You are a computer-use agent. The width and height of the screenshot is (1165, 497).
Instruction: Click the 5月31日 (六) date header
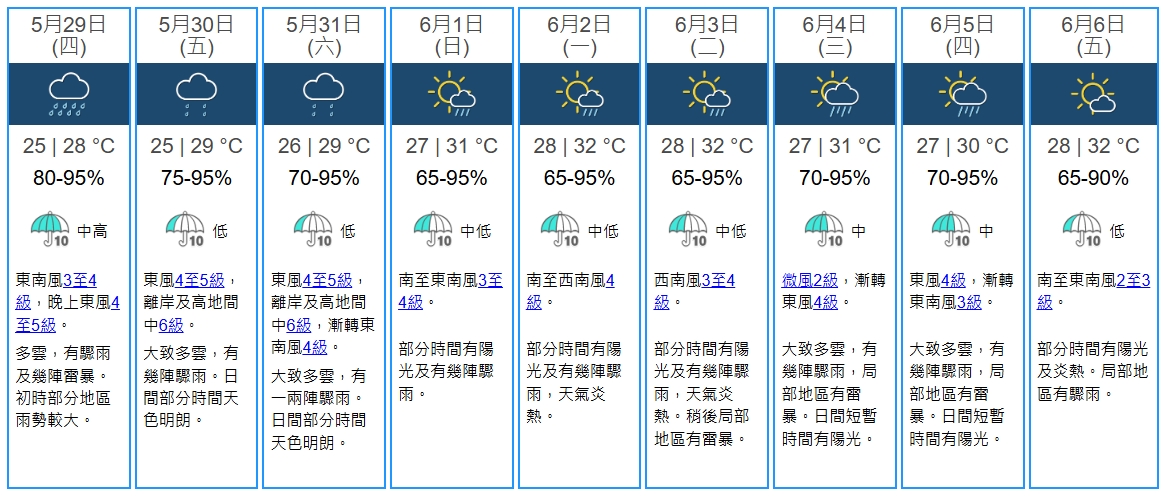point(324,35)
